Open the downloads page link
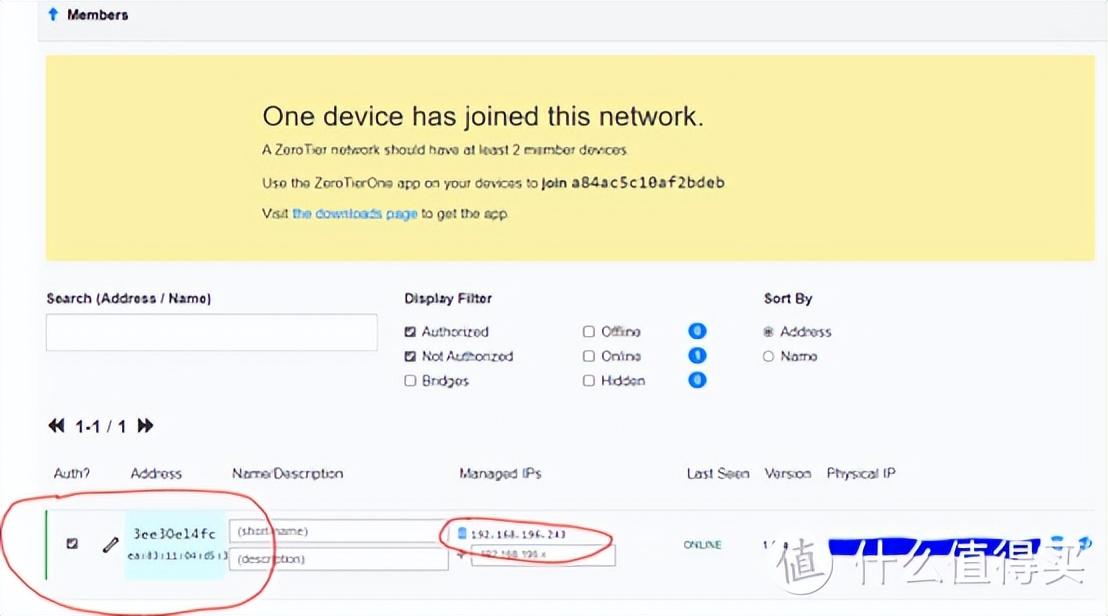 pos(355,213)
